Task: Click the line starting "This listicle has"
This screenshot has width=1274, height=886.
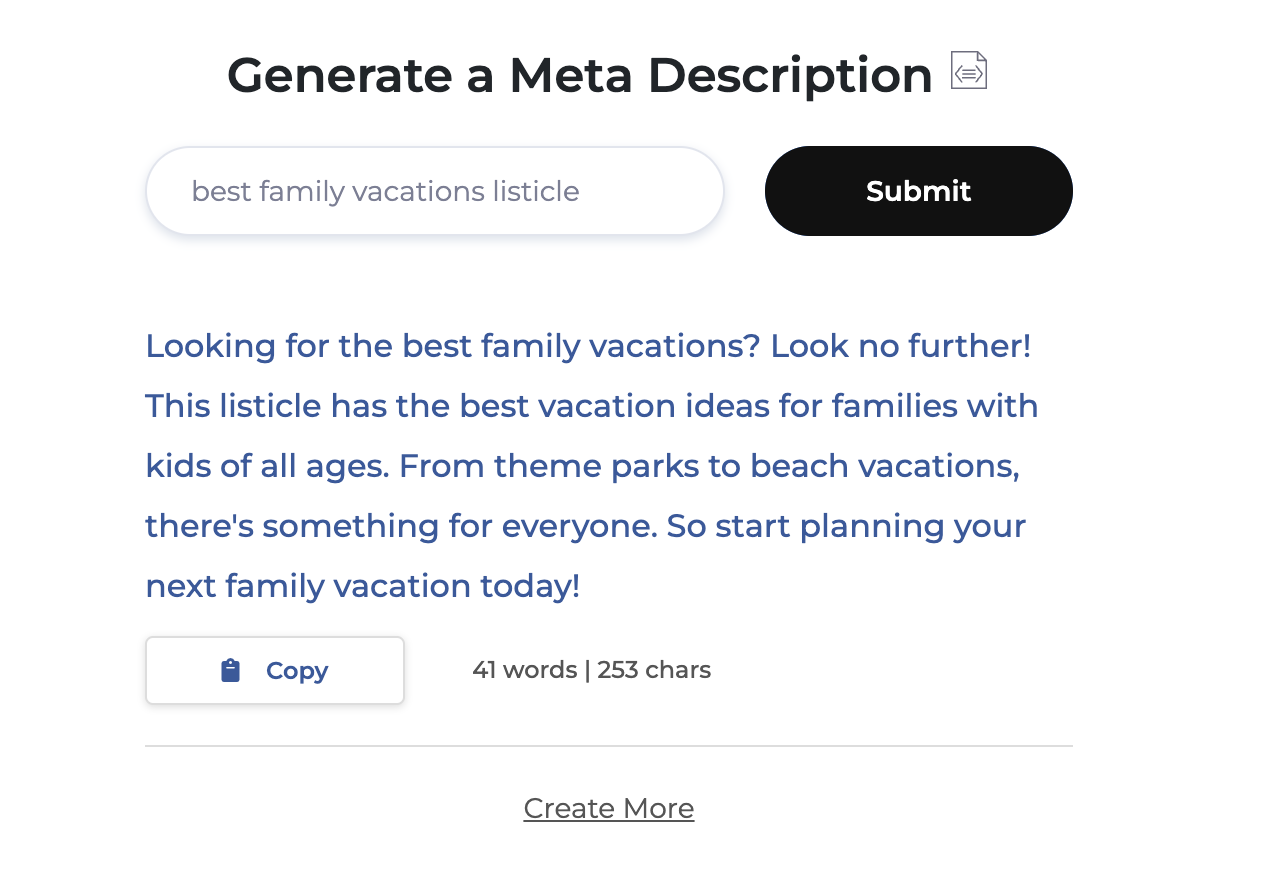Action: pyautogui.click(x=591, y=406)
